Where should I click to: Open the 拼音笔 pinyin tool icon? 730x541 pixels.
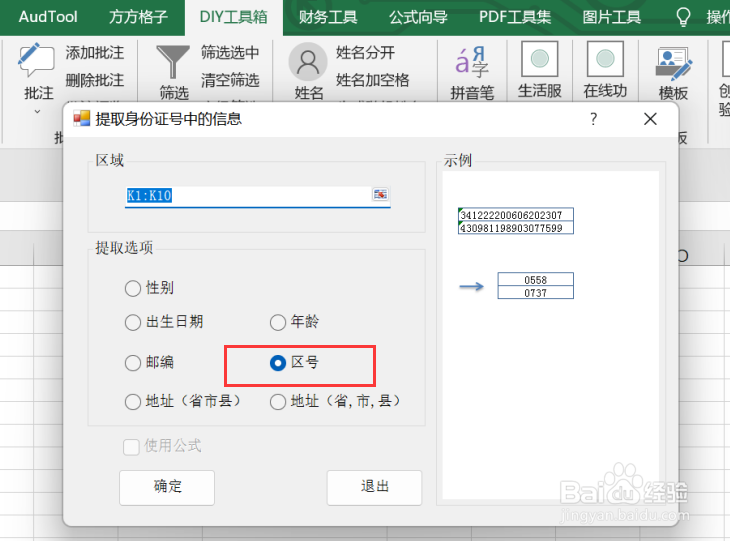(472, 61)
